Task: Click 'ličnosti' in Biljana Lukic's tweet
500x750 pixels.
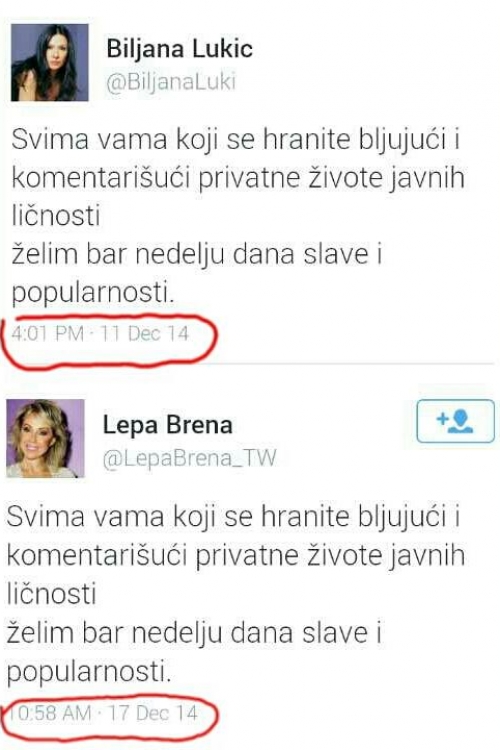Action: click(56, 215)
